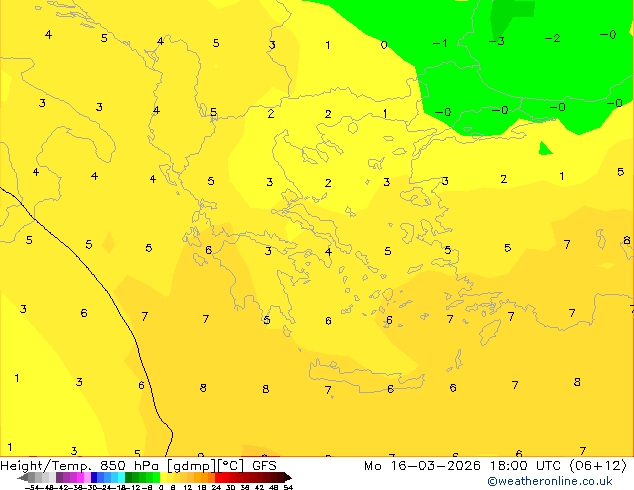Pick the dark purple legend swatch near -42
634x490 pixels.
(59, 477)
